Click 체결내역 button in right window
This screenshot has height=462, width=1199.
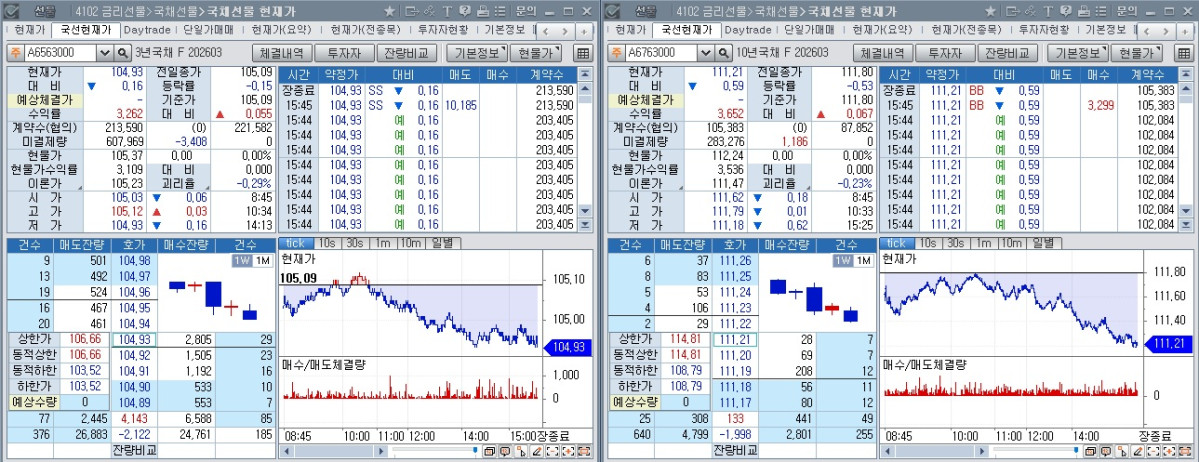coord(882,53)
